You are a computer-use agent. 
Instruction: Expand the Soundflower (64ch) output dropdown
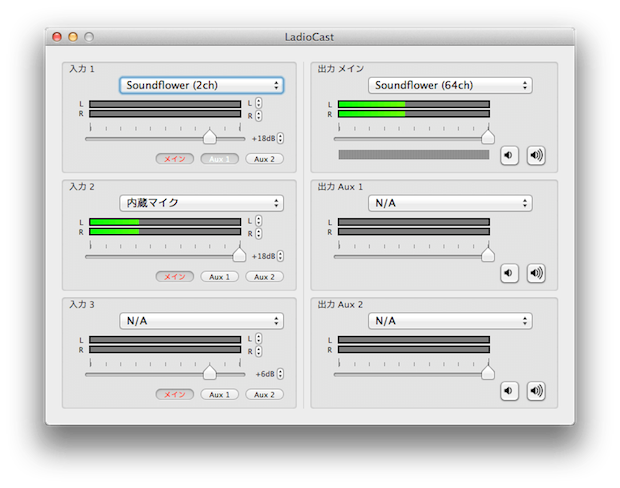[449, 85]
